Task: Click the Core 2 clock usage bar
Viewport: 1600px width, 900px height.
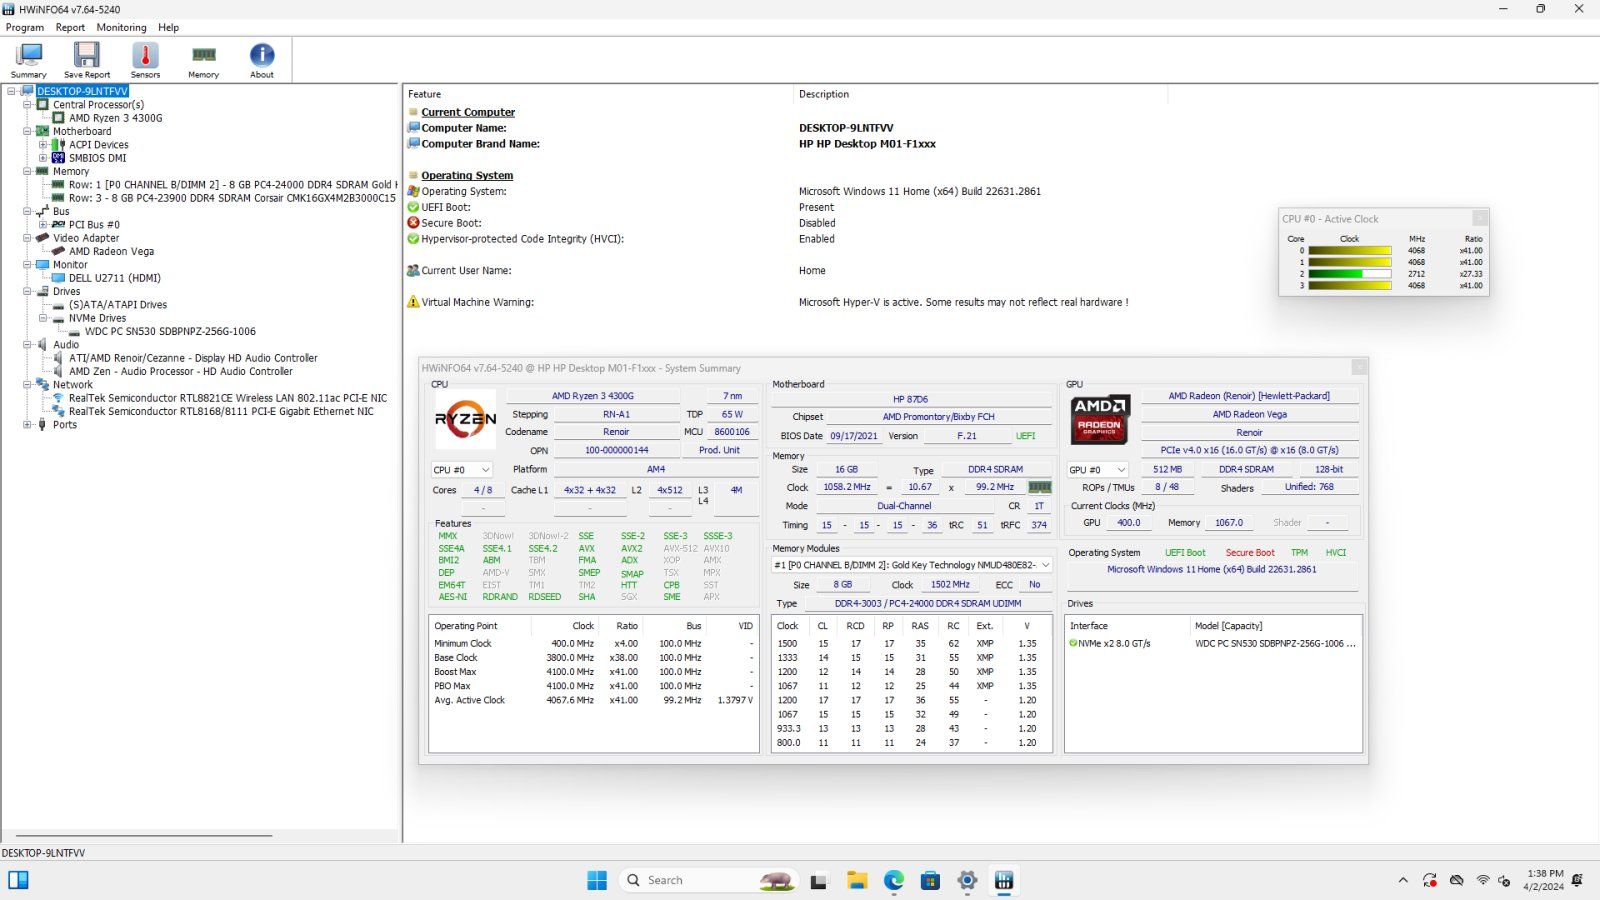Action: click(x=1349, y=274)
